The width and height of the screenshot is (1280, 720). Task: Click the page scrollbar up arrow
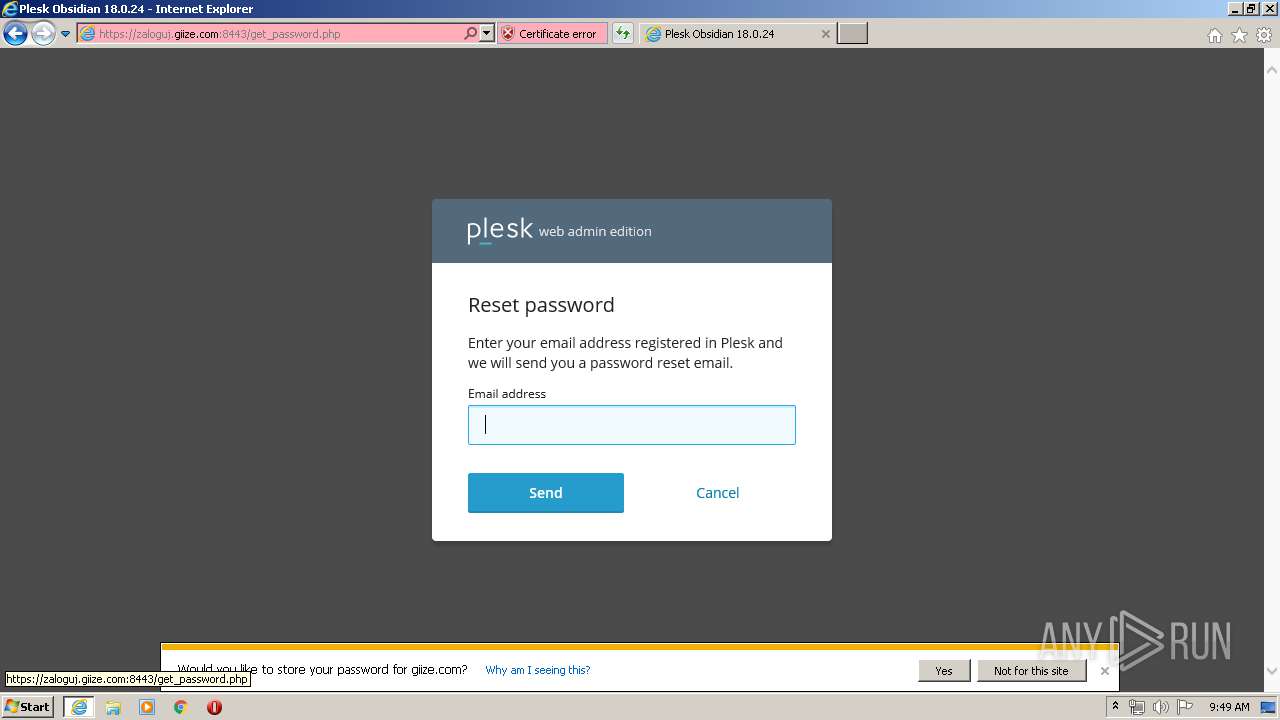tap(1272, 70)
